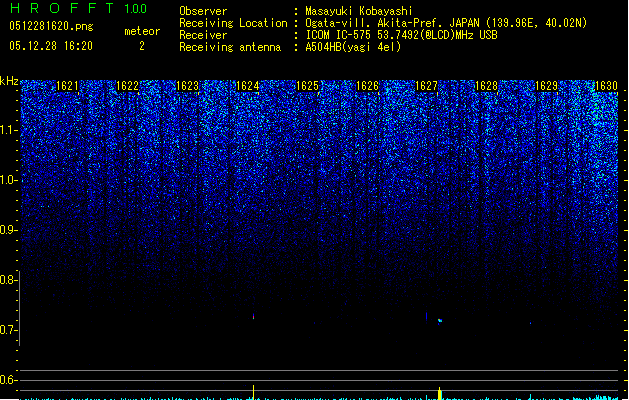The image size is (629, 400).
Task: Click the faint echo dot near 1629
Action: 530,323
